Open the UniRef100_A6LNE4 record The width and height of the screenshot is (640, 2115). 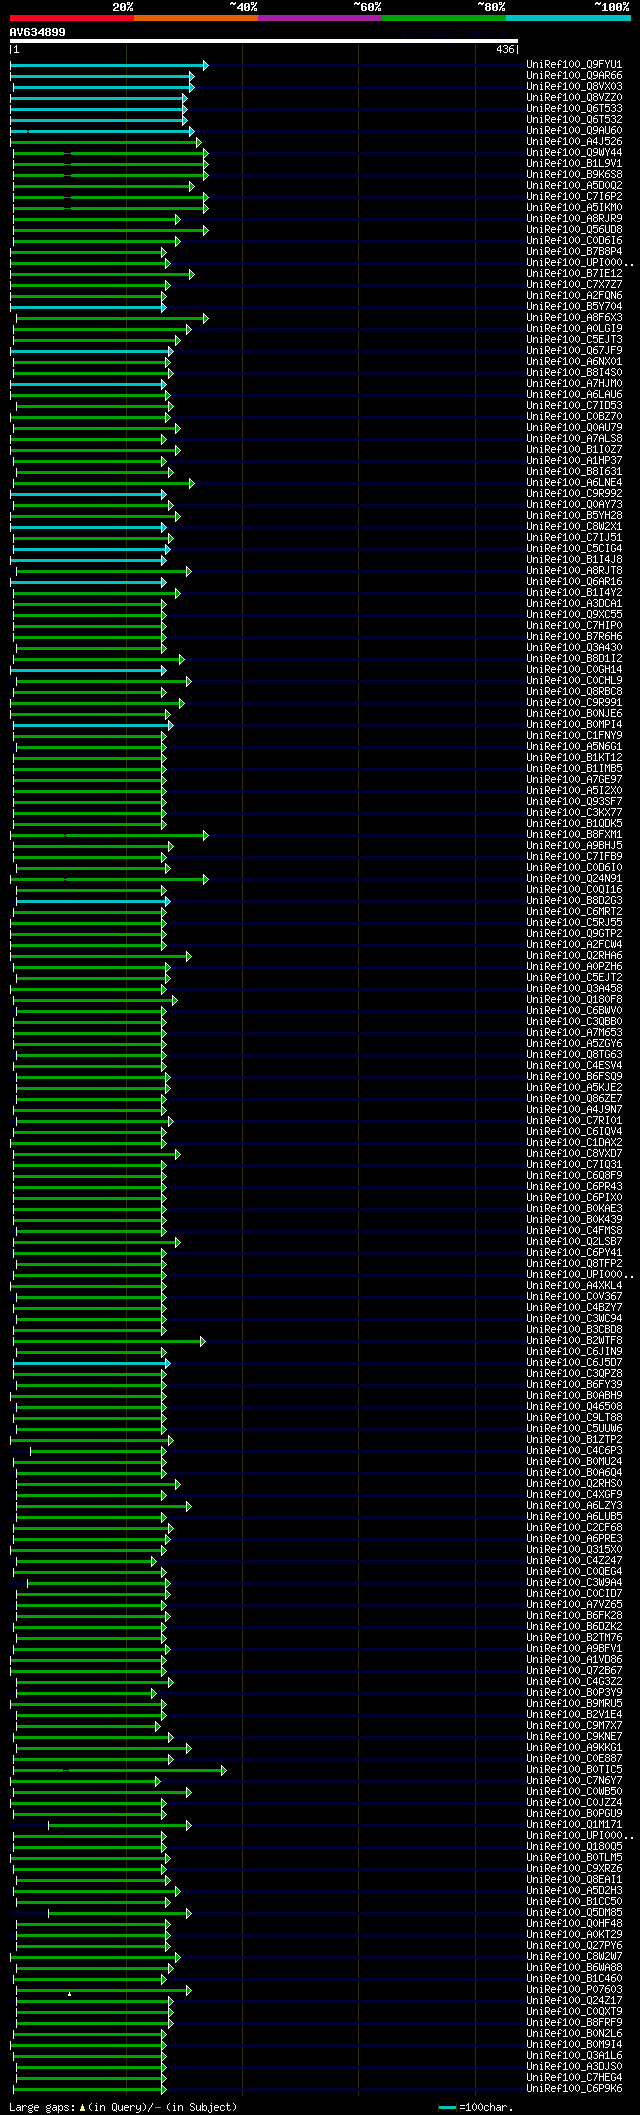coord(574,483)
